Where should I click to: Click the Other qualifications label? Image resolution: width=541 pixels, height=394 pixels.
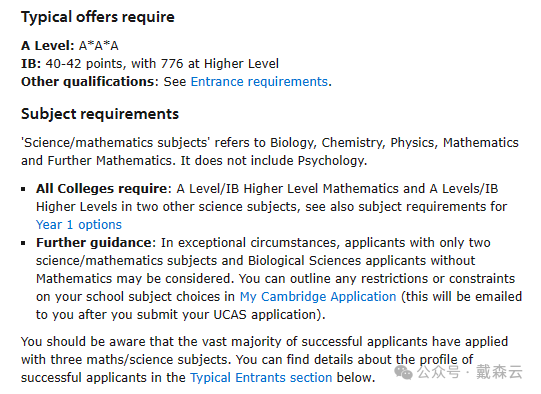pos(89,82)
